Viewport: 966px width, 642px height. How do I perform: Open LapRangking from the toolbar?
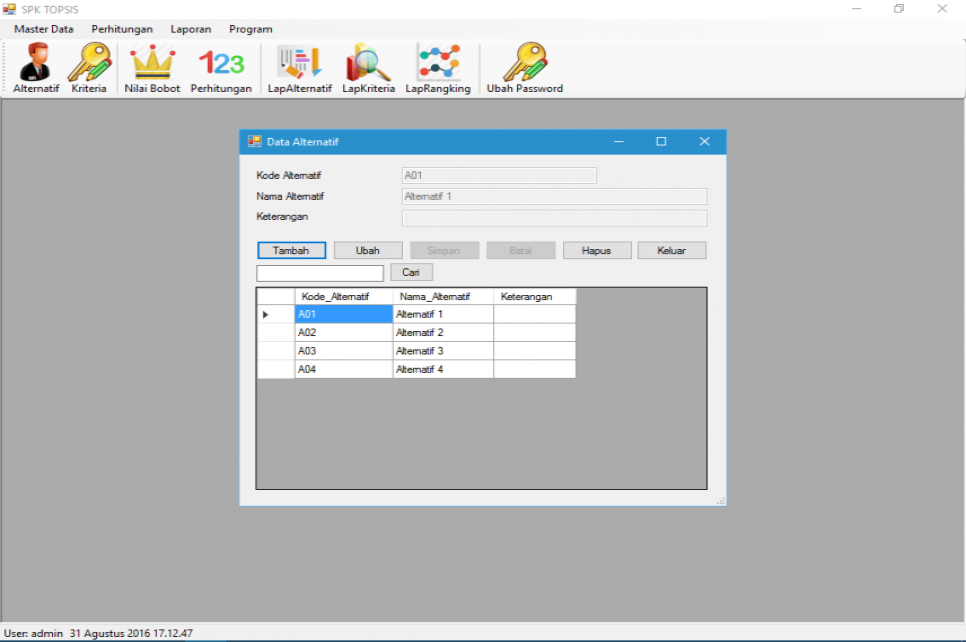click(x=440, y=67)
